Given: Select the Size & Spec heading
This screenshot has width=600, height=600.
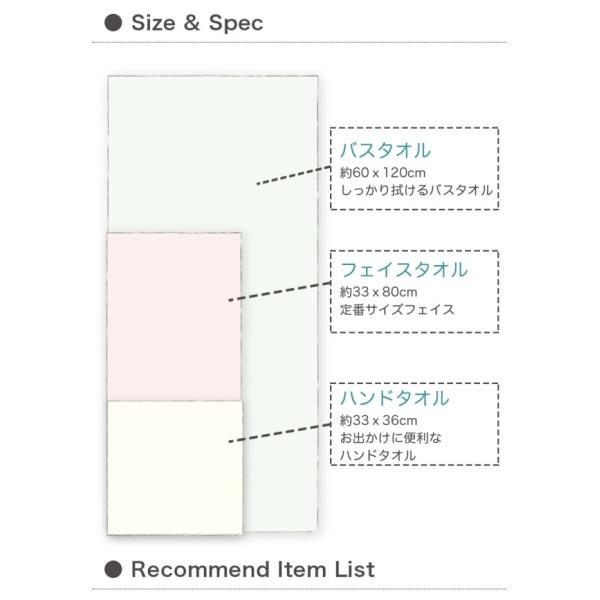Looking at the screenshot, I should point(197,23).
